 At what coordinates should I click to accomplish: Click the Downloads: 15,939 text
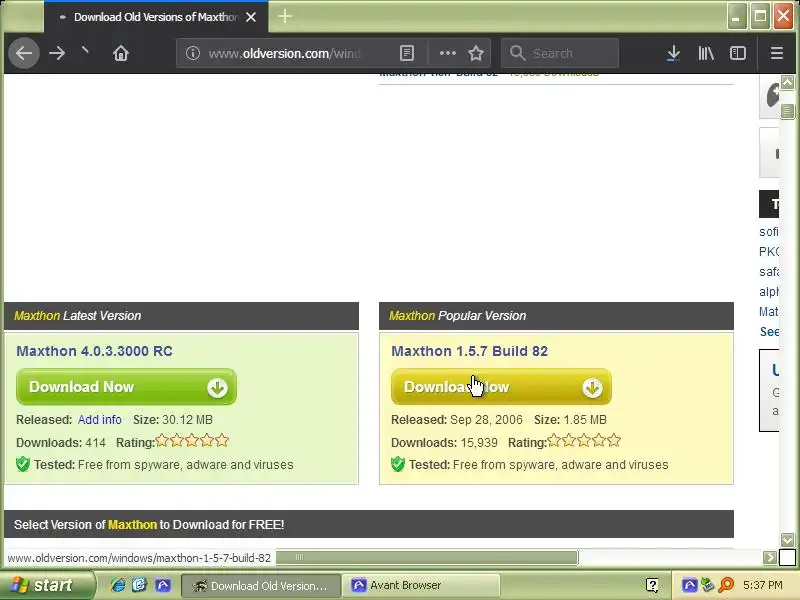[x=444, y=442]
